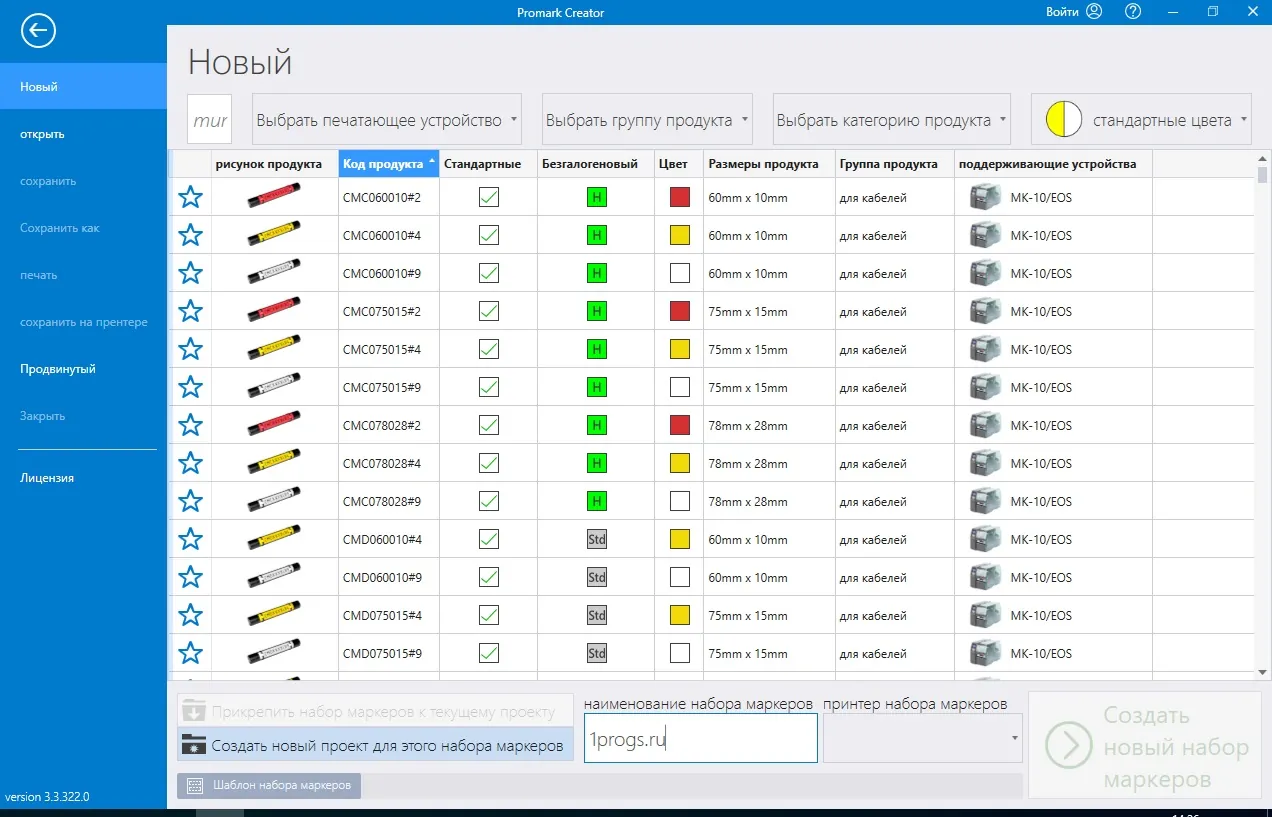Star the CMC060010#4 product row
The width and height of the screenshot is (1272, 817).
(x=190, y=235)
